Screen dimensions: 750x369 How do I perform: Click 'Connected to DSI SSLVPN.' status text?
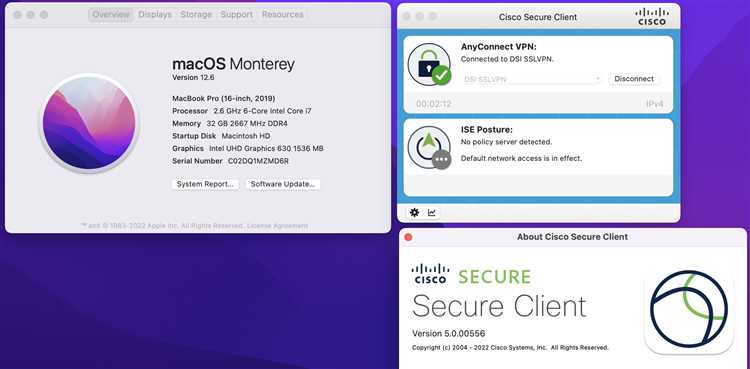click(507, 59)
